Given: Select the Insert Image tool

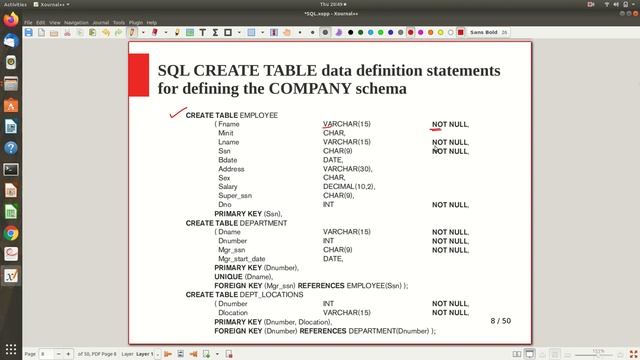Looking at the screenshot, I should 190,32.
